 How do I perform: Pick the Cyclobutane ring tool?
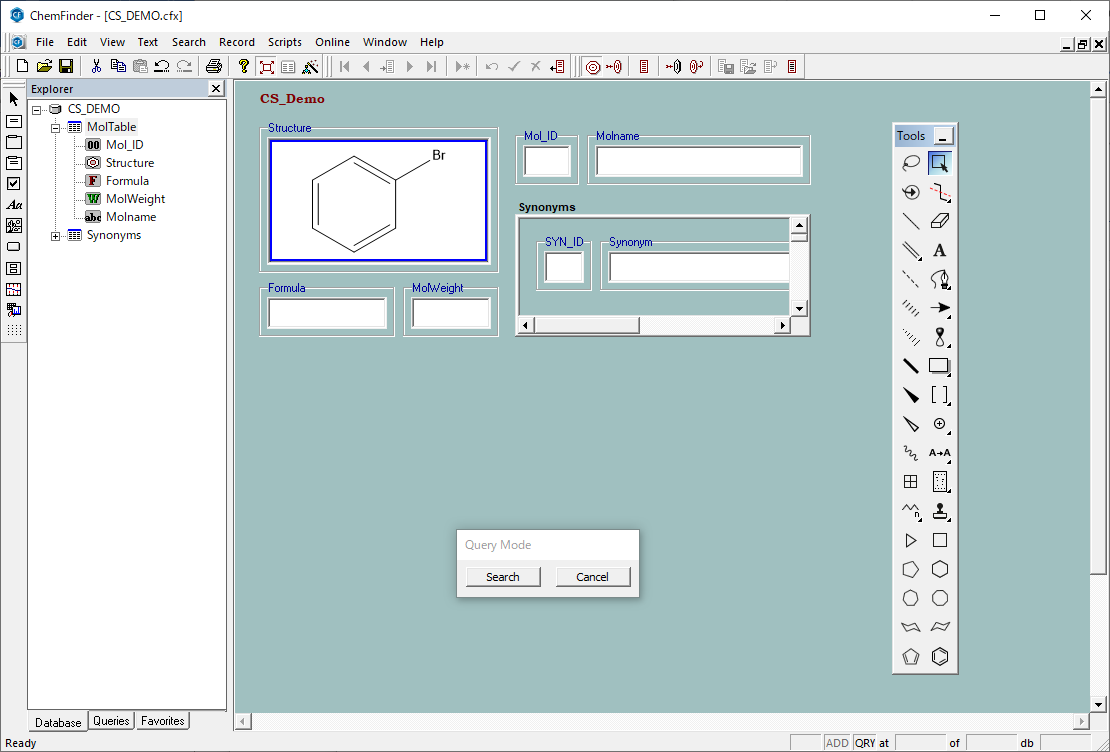coord(939,540)
